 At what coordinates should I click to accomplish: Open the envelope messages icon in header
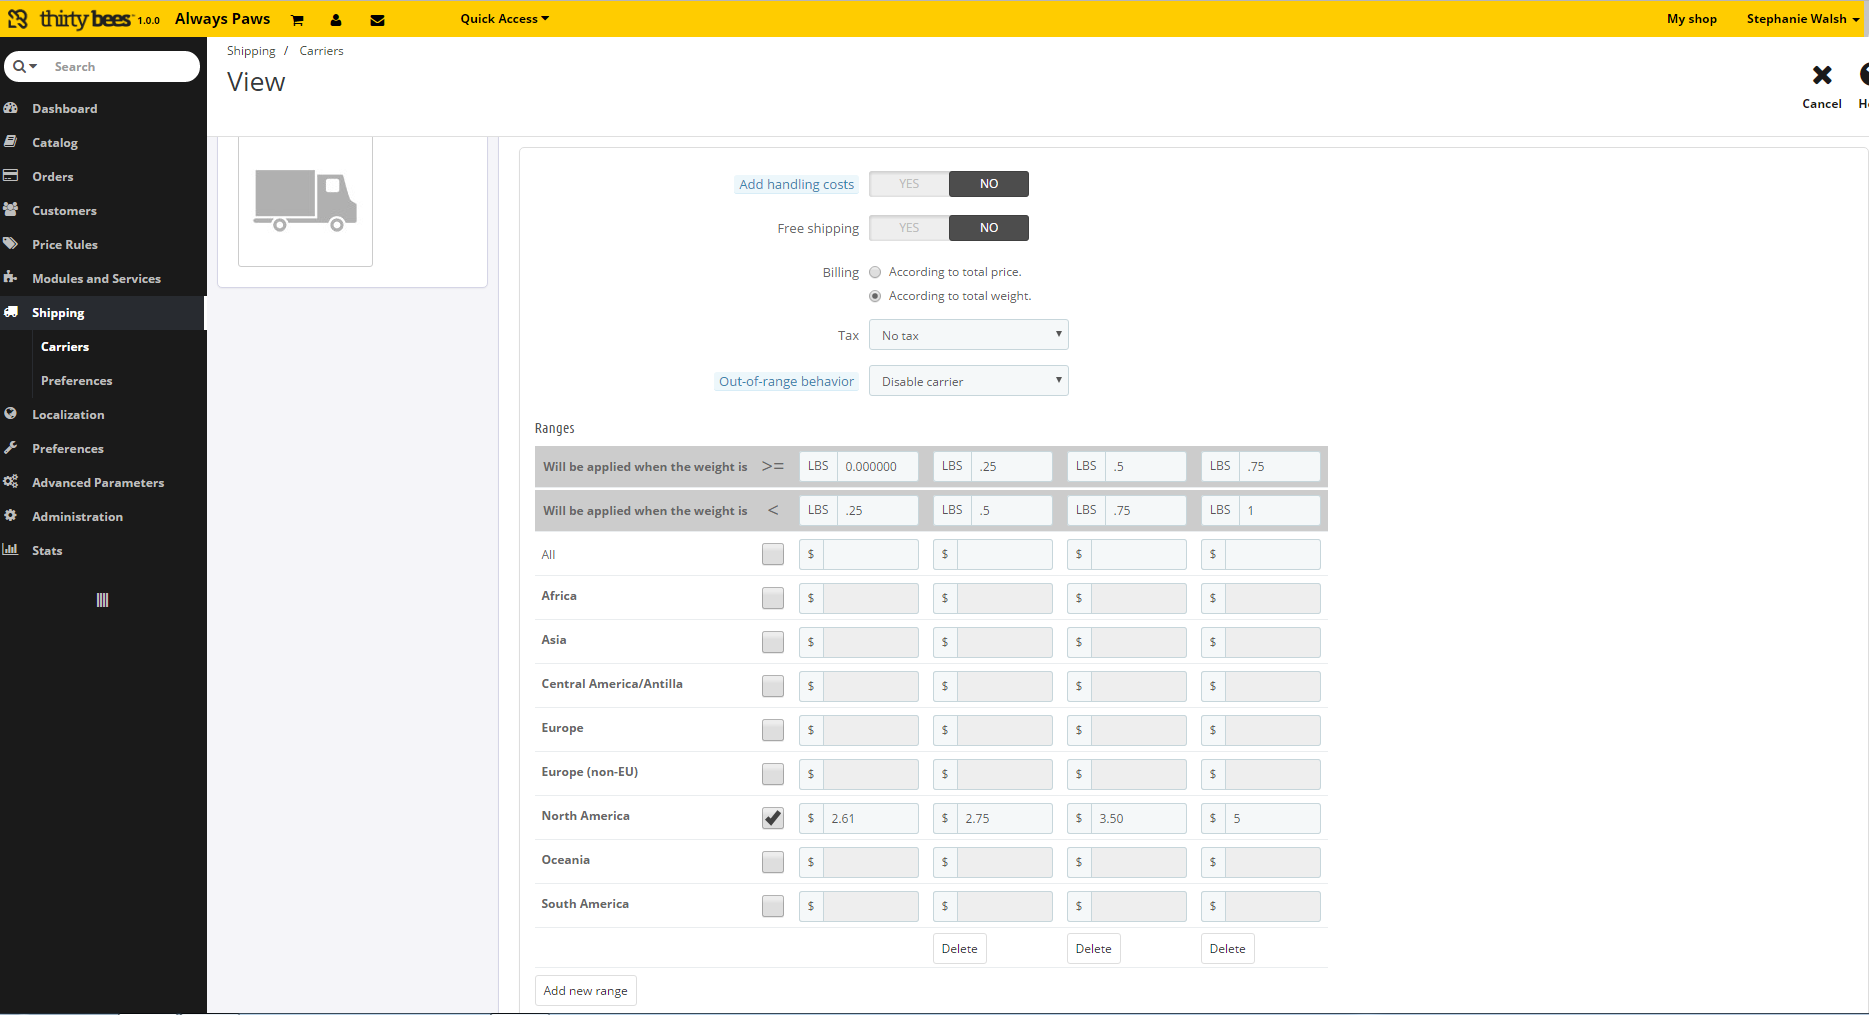pos(377,20)
